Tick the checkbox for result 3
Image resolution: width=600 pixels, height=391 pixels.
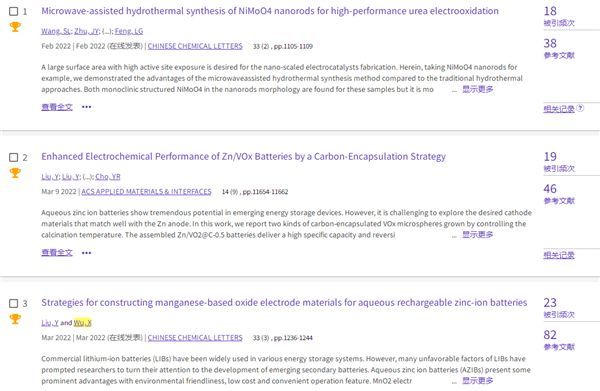click(13, 303)
